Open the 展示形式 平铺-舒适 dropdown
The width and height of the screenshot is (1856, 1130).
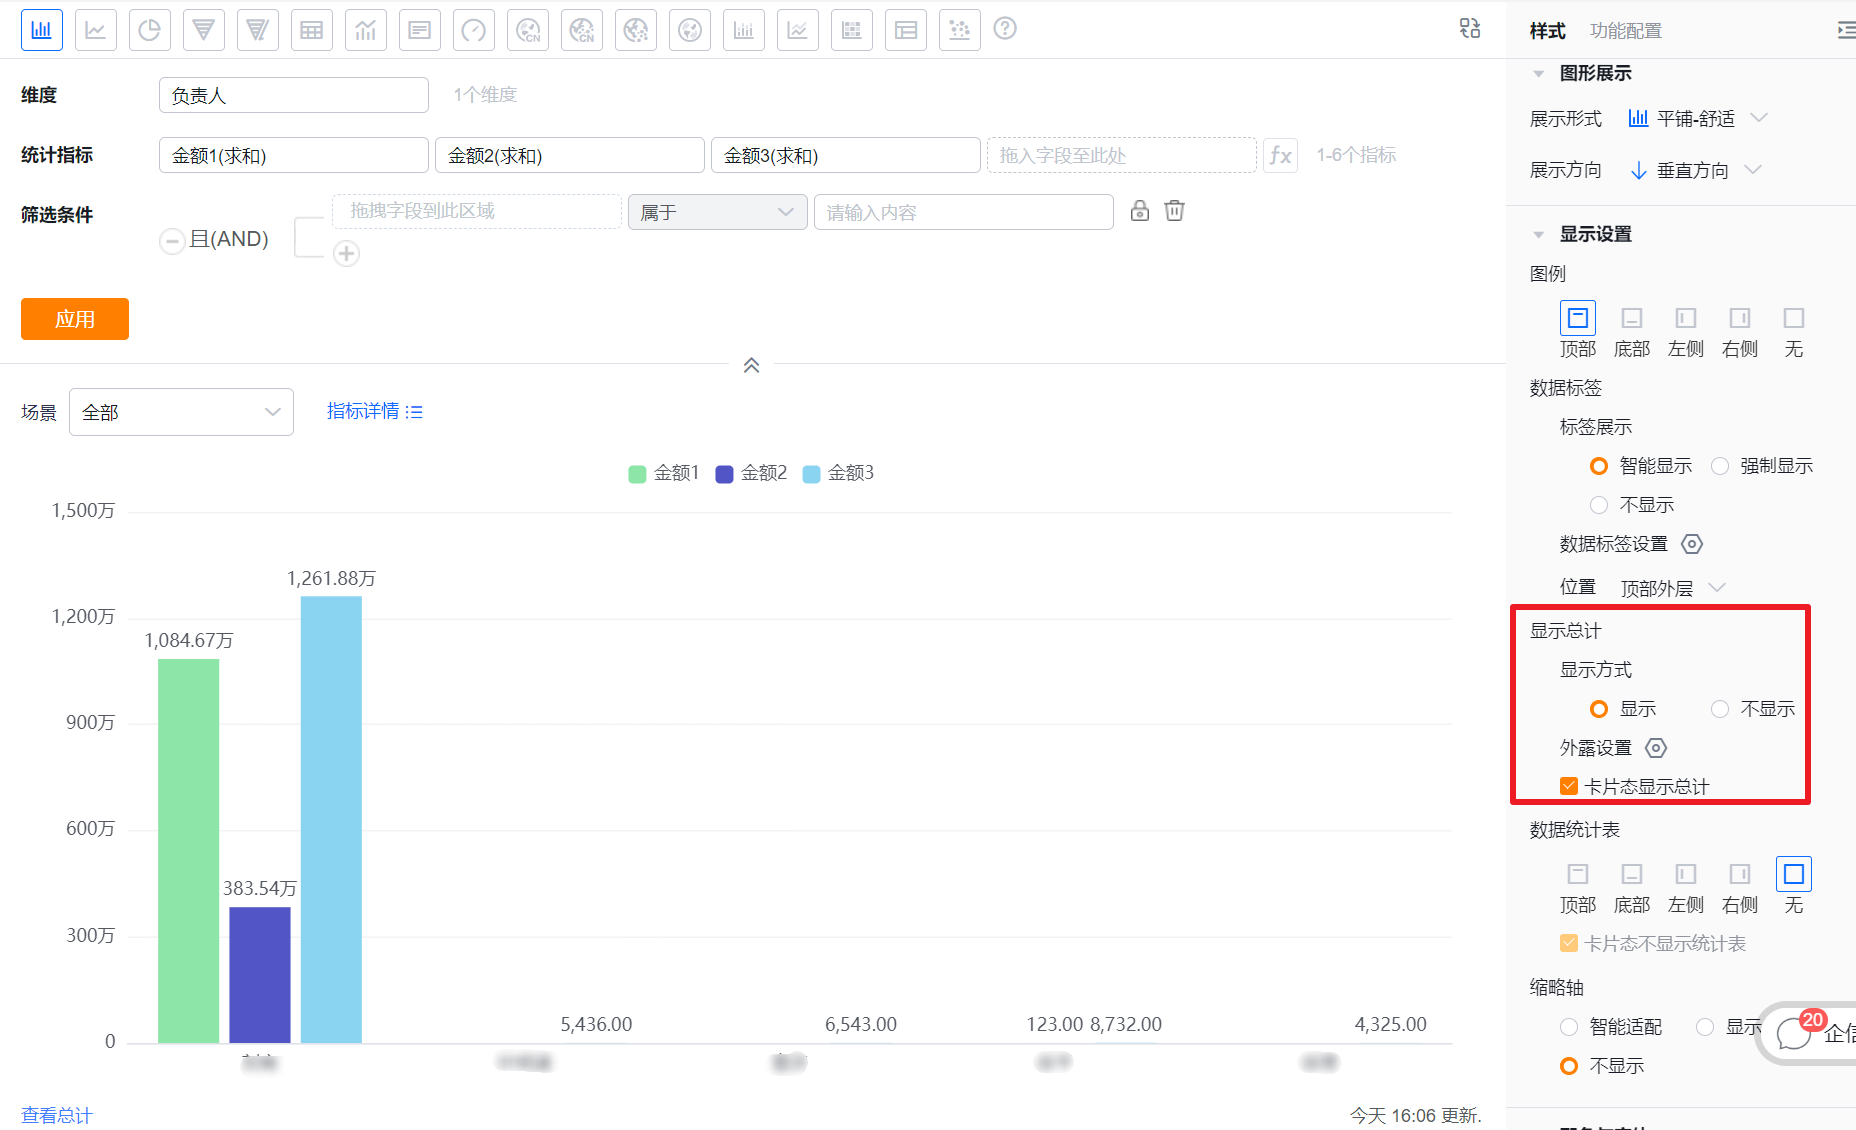click(1698, 119)
